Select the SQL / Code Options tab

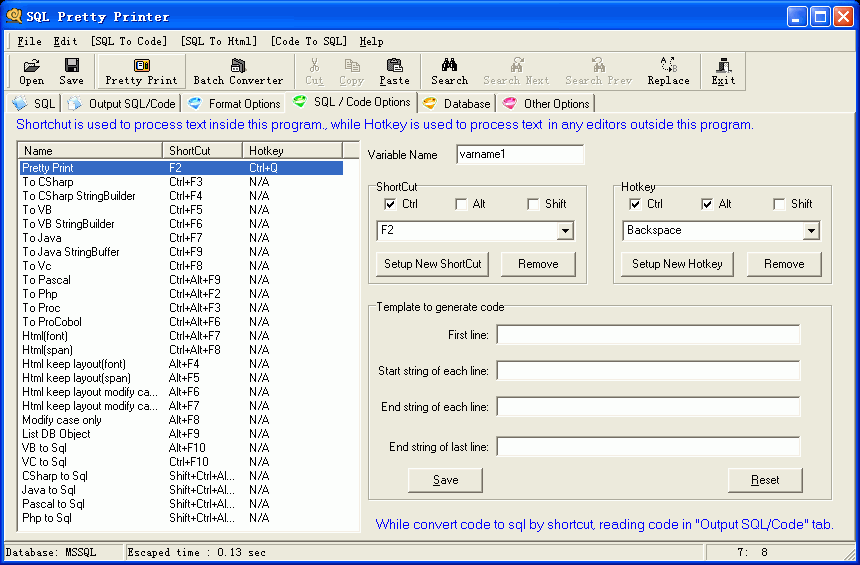(x=352, y=102)
